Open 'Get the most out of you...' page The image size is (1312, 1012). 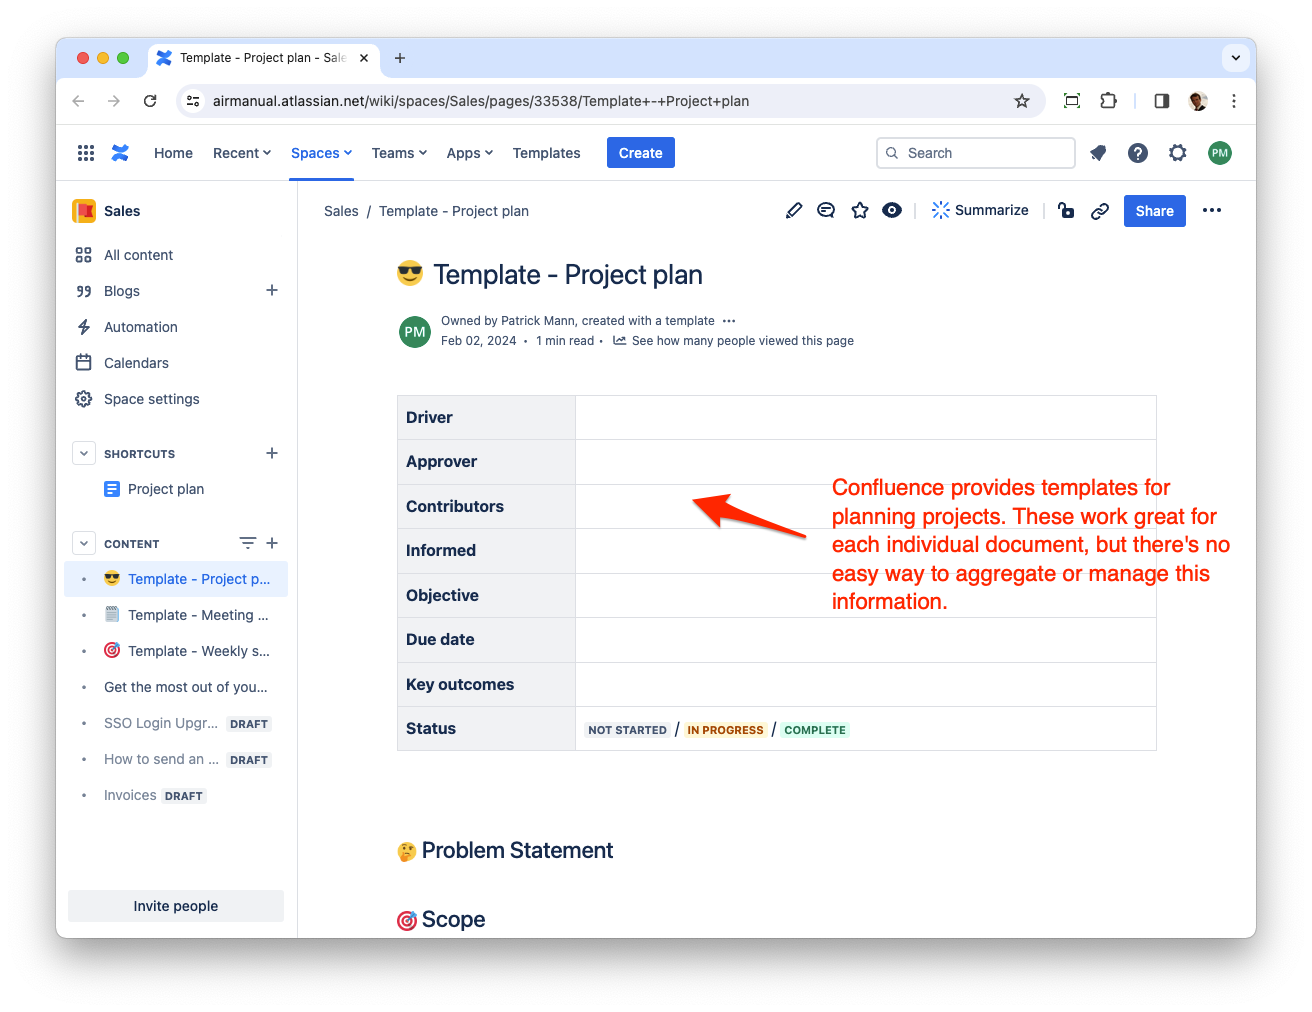pos(176,687)
